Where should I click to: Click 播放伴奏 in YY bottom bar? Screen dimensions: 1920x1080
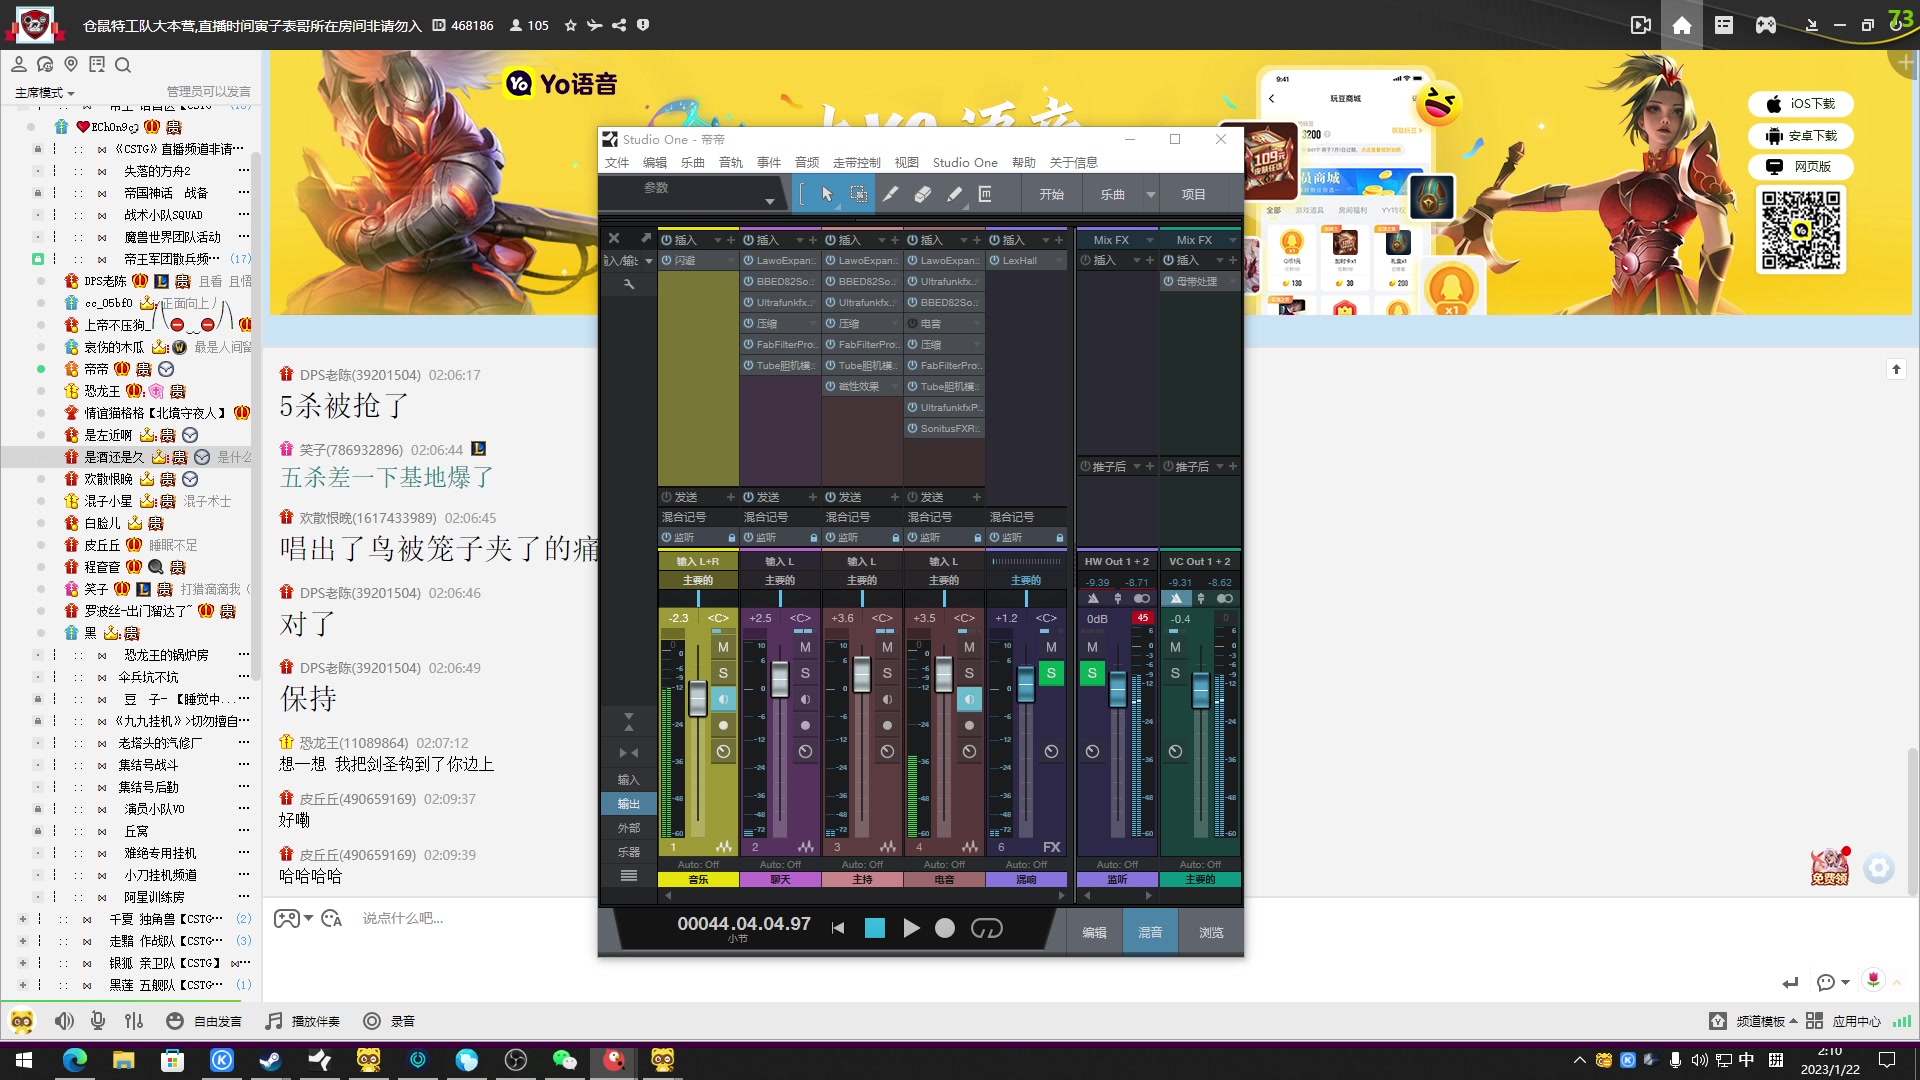pos(302,1021)
